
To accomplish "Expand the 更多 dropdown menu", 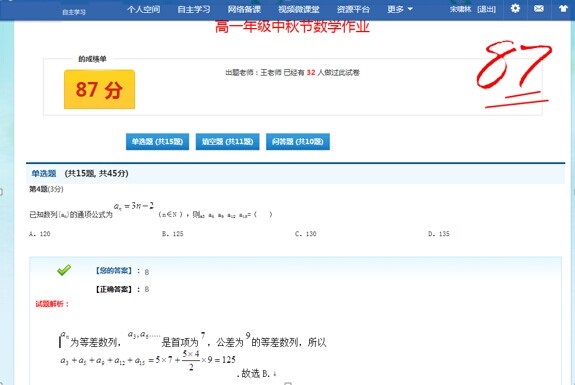I will click(x=400, y=9).
